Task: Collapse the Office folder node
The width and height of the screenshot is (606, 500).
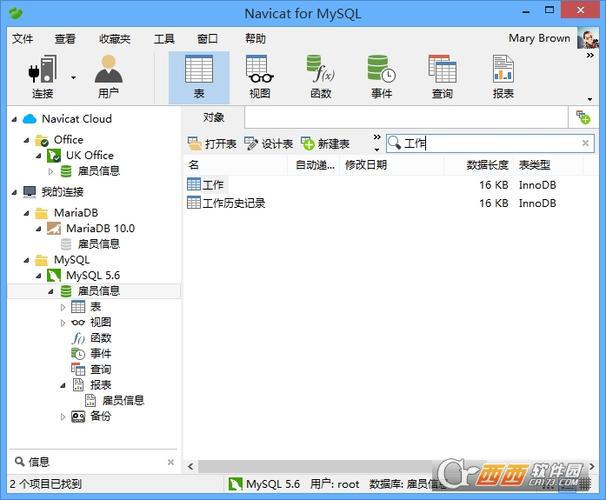Action: 26,140
